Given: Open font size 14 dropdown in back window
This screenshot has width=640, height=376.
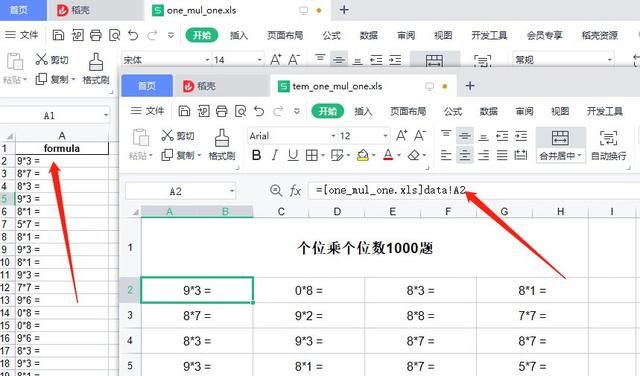Looking at the screenshot, I should tap(260, 60).
